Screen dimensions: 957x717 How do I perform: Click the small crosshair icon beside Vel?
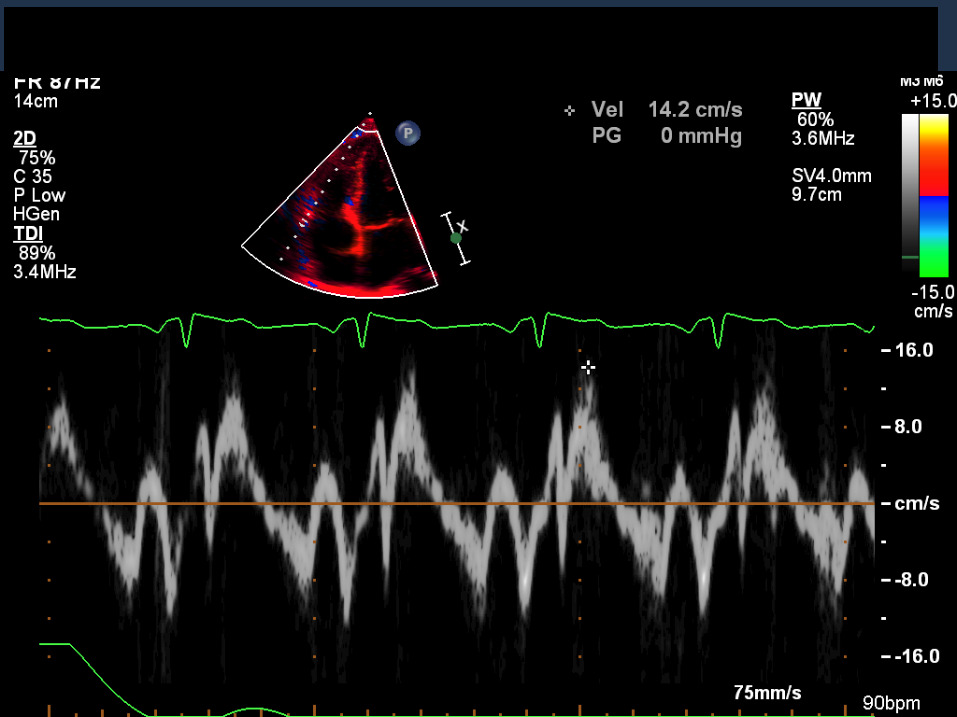(x=570, y=110)
